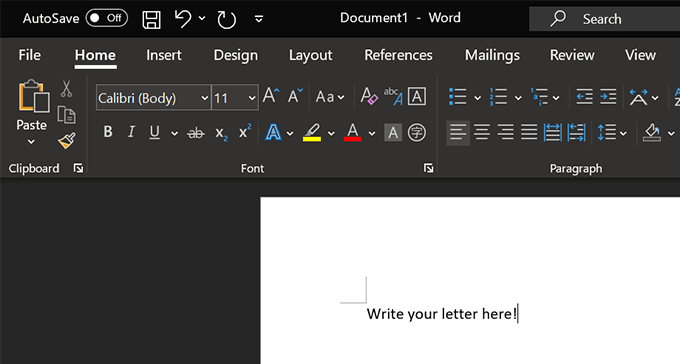Open the Mailings tab
680x364 pixels.
[492, 55]
